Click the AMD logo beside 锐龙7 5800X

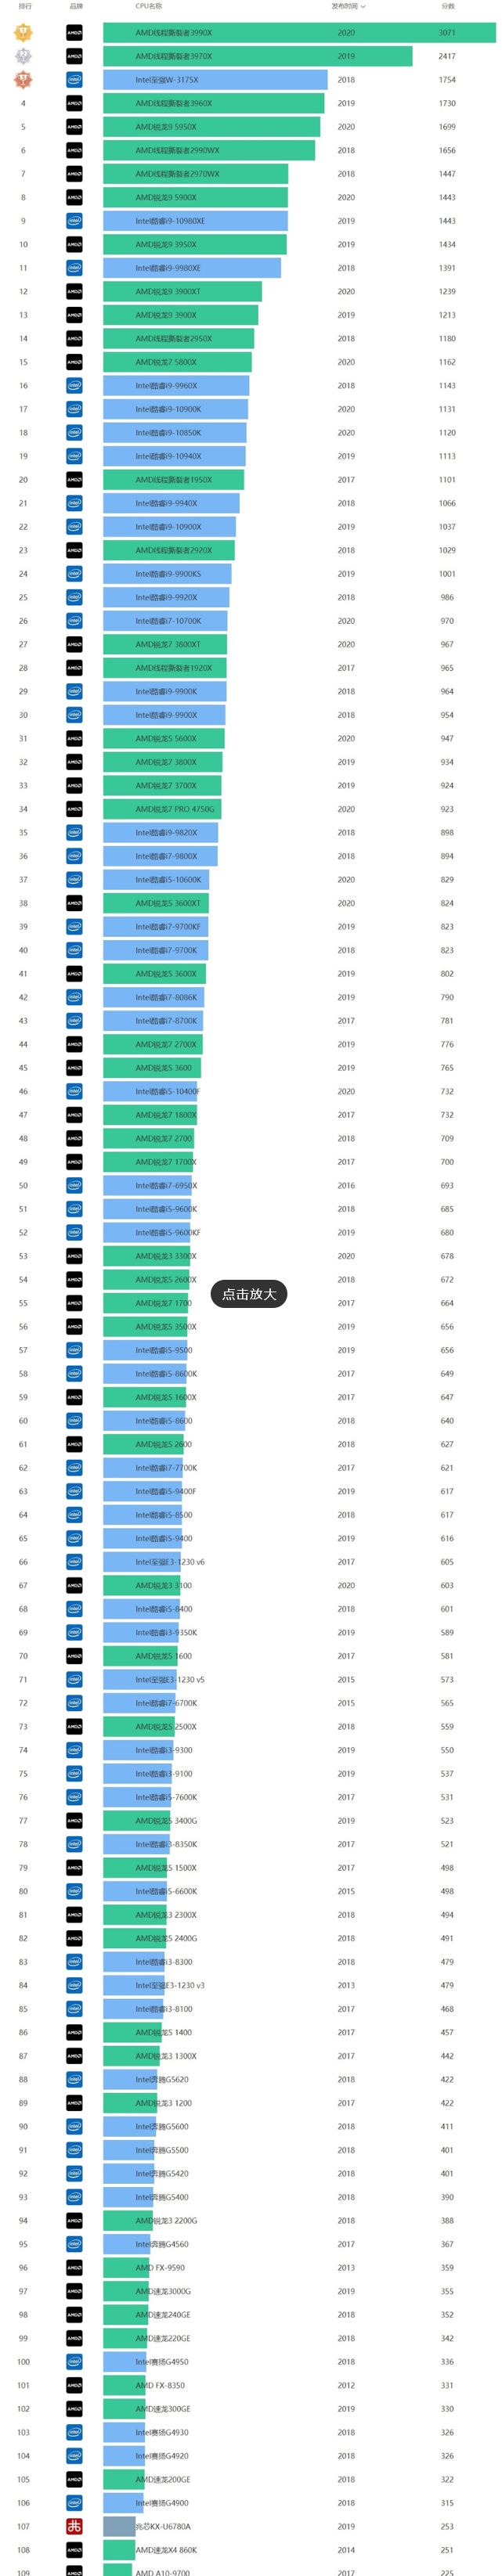tap(74, 362)
